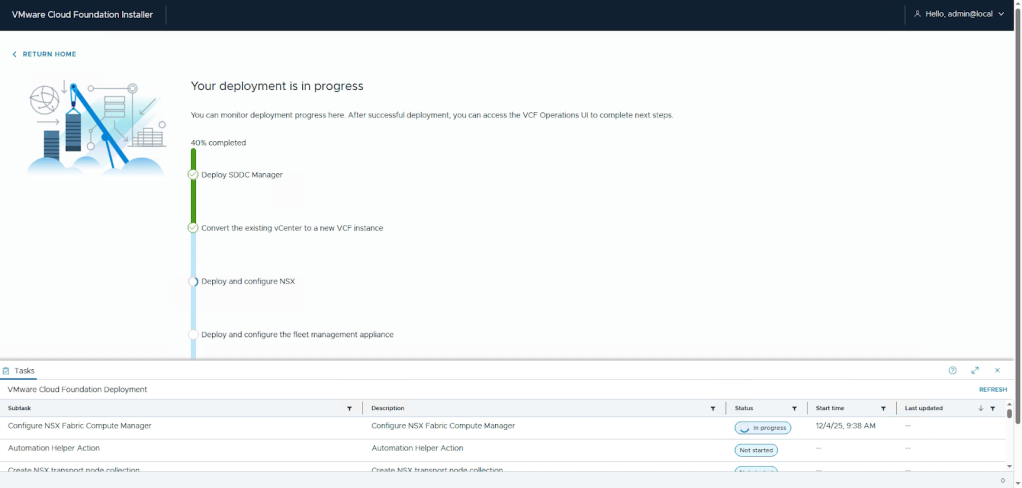Image resolution: width=1022 pixels, height=488 pixels.
Task: Click the fleet management appliance step circle
Action: pos(193,334)
